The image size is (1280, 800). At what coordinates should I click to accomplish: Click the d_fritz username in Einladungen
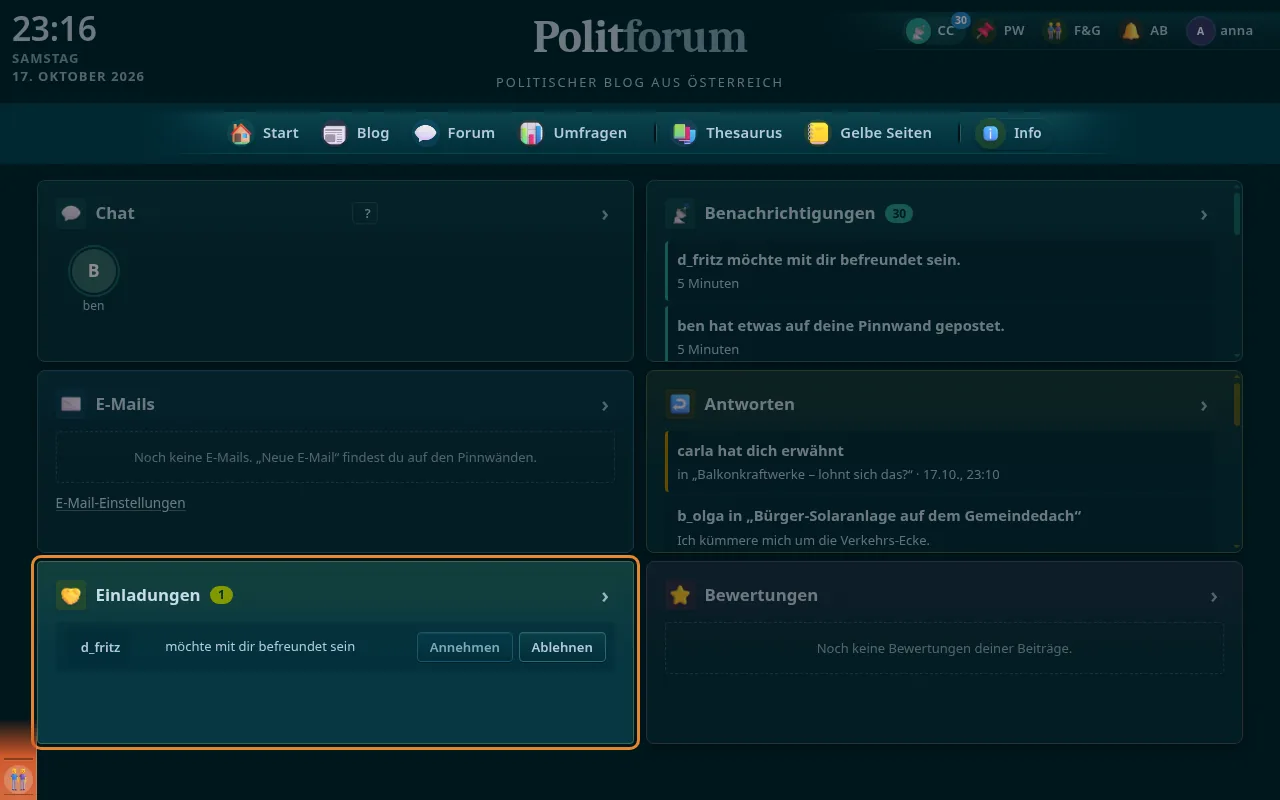[x=101, y=647]
